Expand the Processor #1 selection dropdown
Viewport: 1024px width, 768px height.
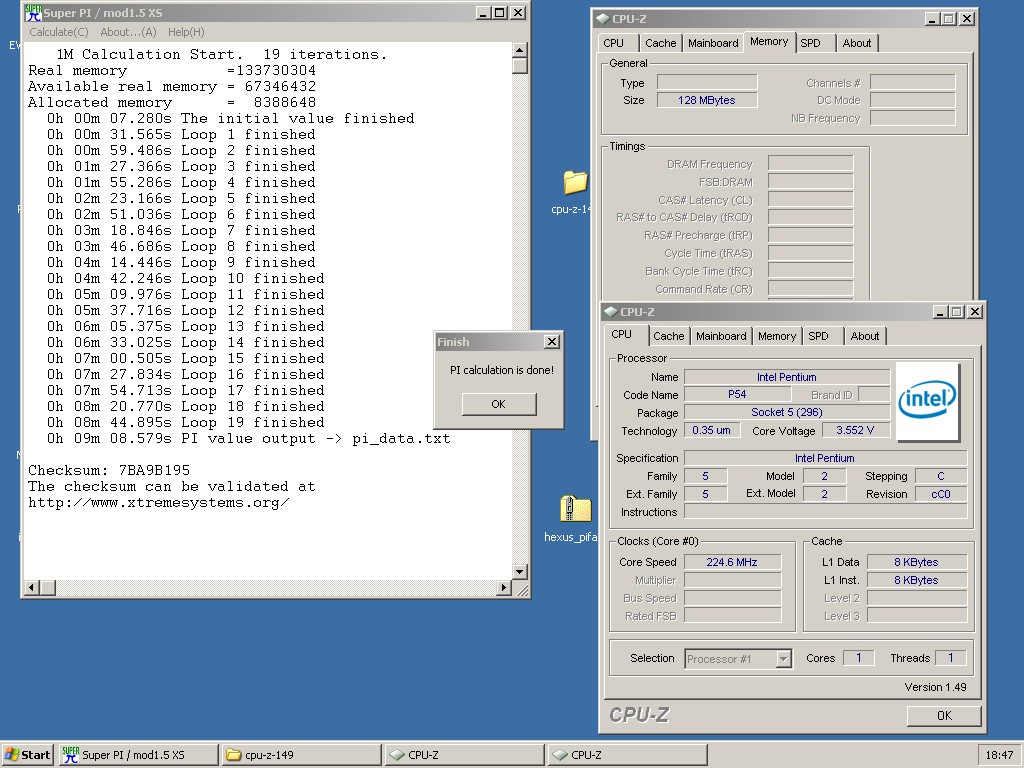pos(783,659)
